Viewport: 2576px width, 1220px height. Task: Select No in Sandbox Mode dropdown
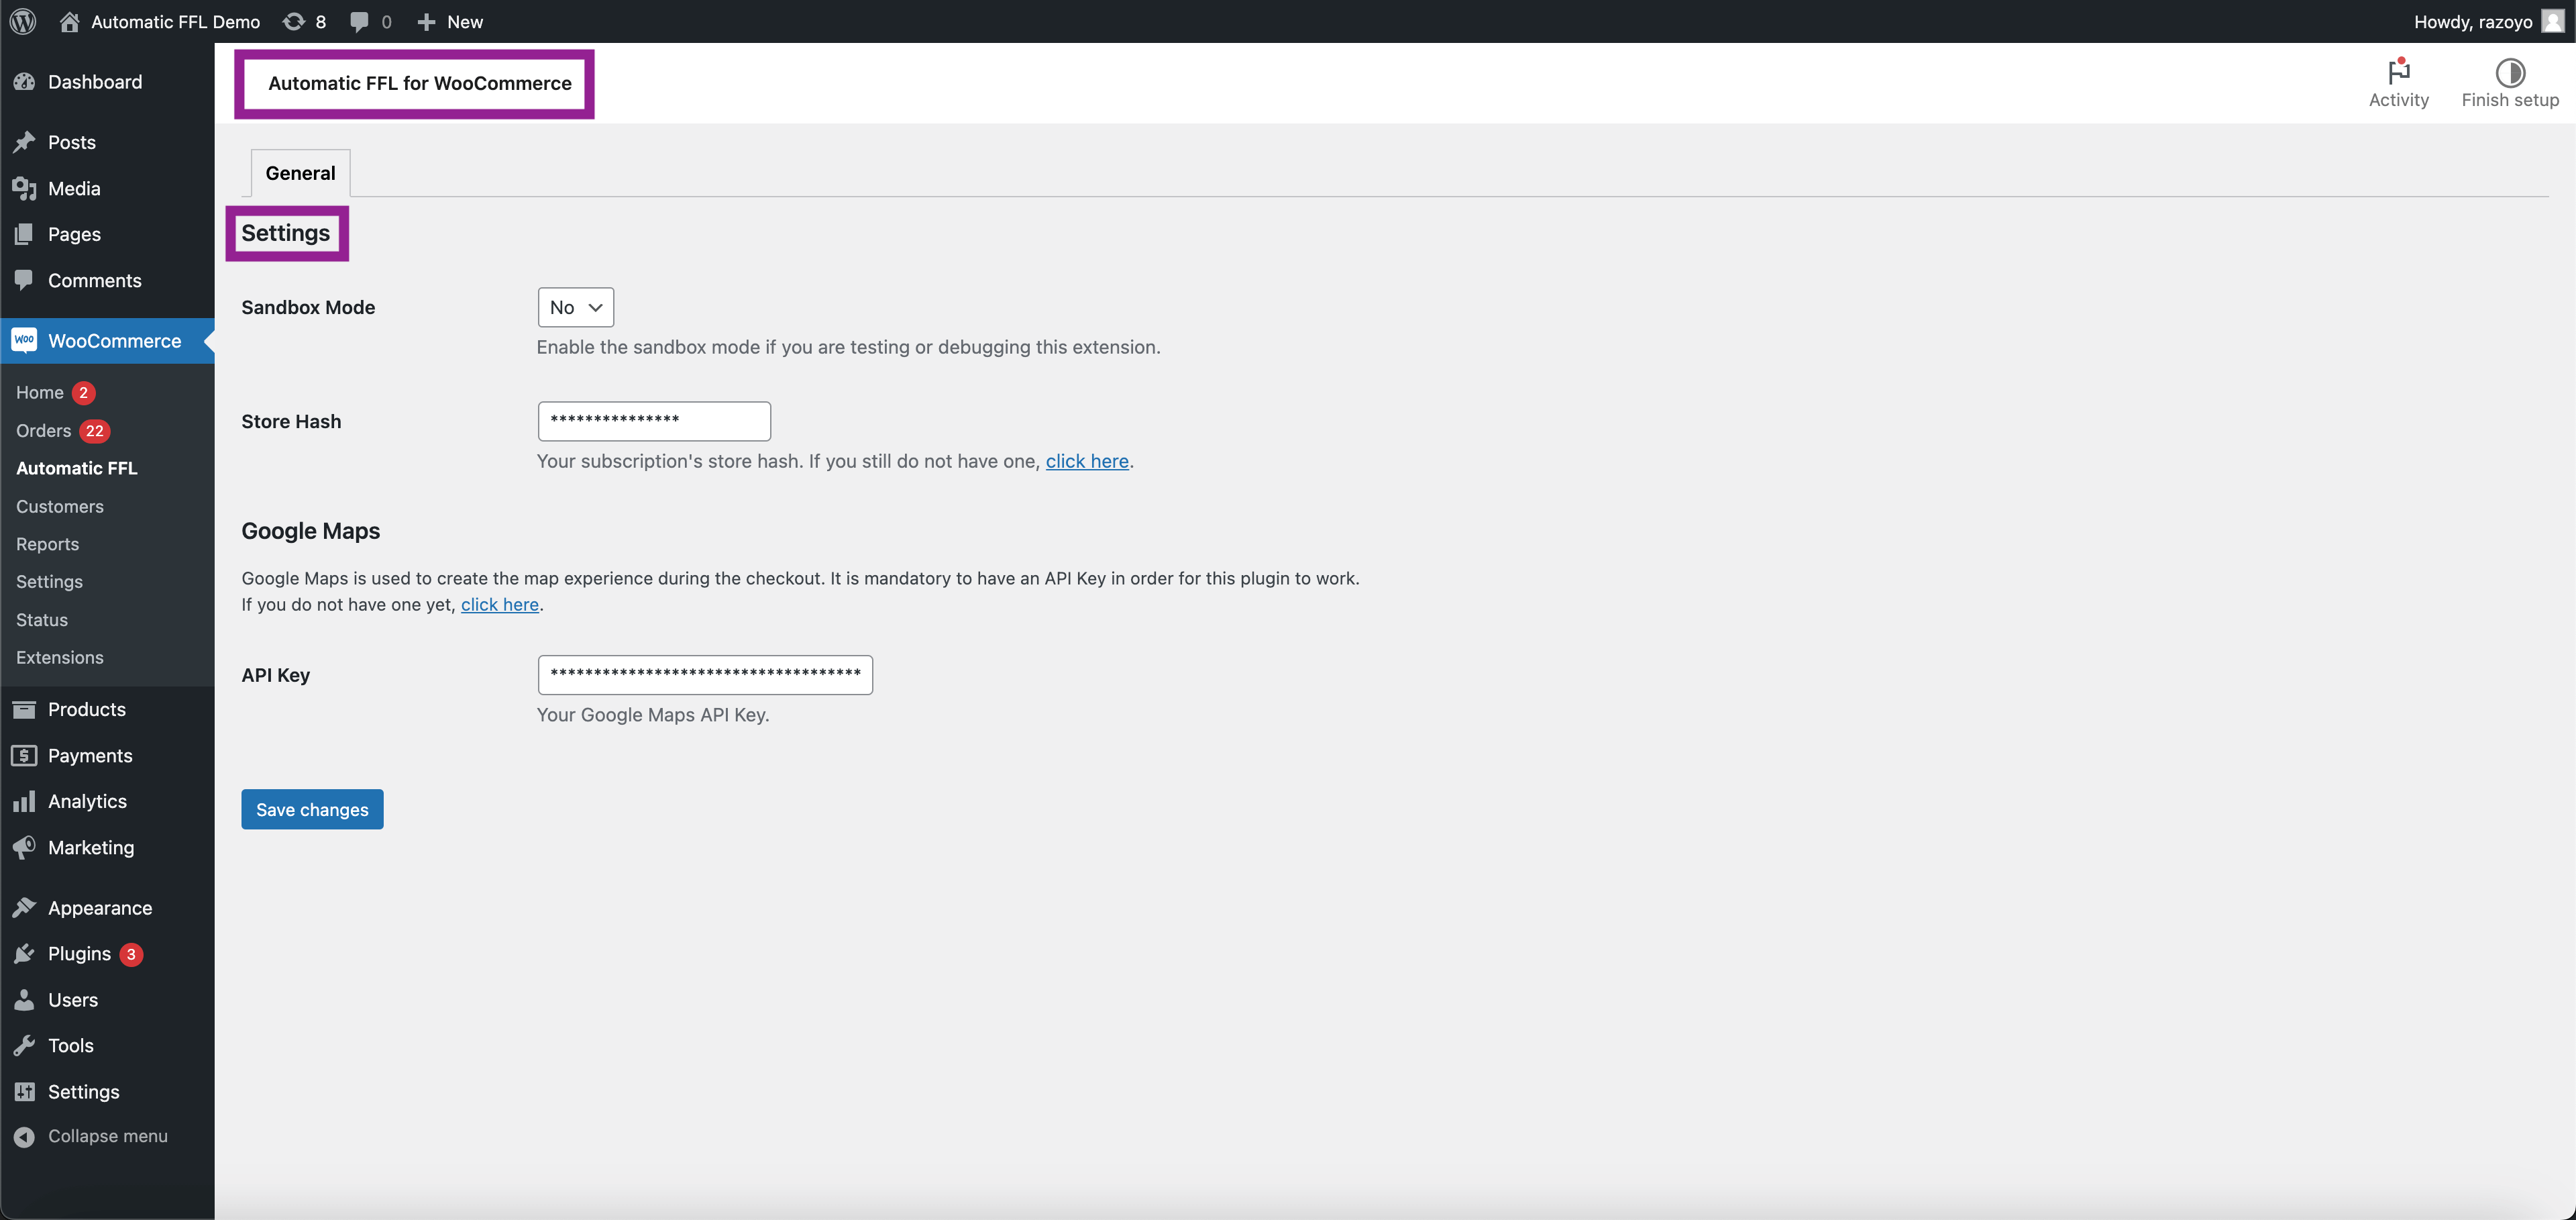tap(574, 306)
